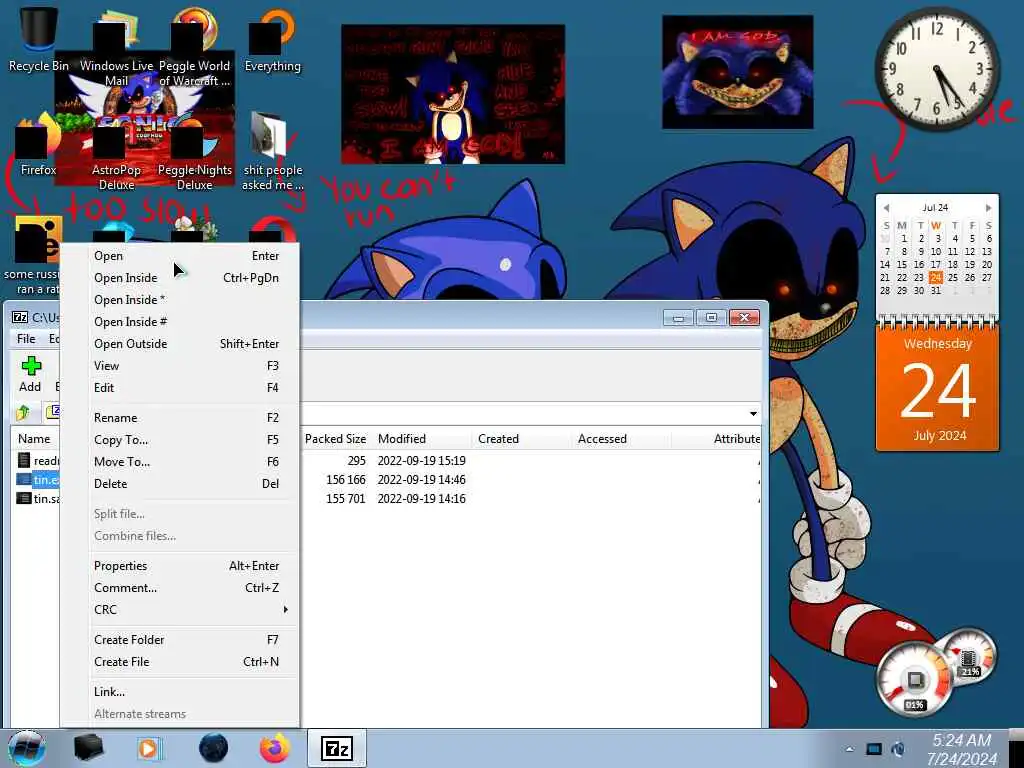Viewport: 1024px width, 768px height.
Task: Select date 31 in calendar gadget
Action: click(936, 291)
